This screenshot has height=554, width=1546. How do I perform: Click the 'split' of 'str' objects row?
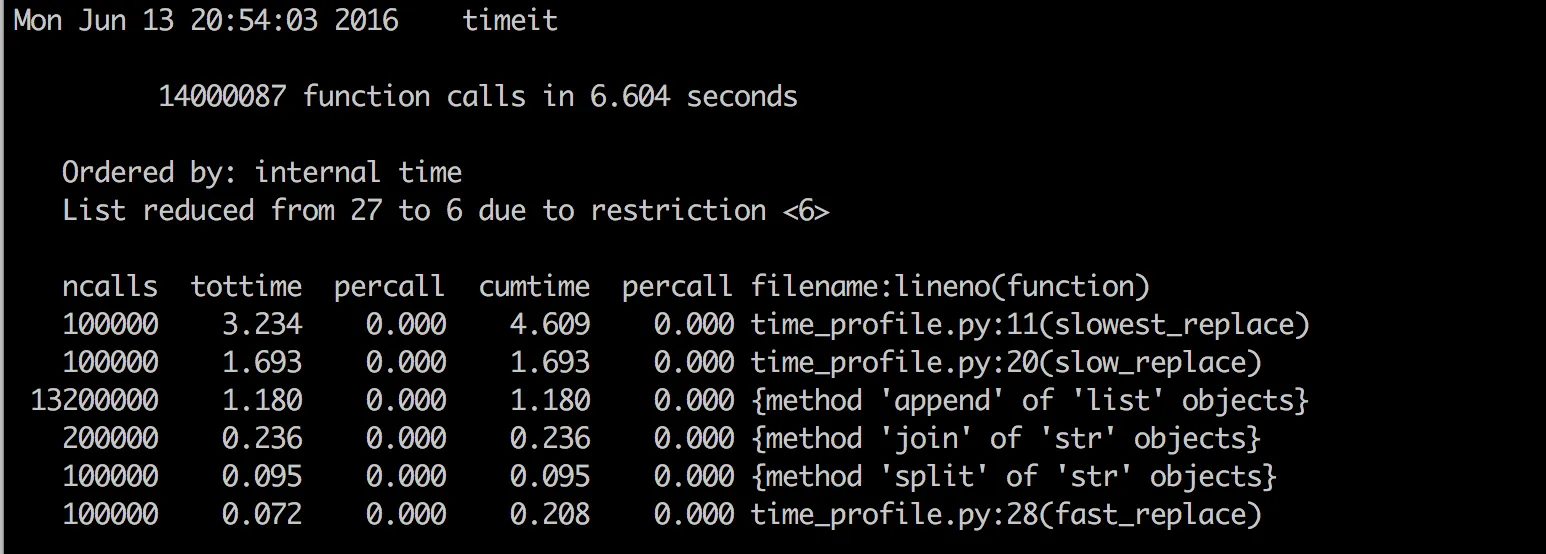tap(1013, 477)
